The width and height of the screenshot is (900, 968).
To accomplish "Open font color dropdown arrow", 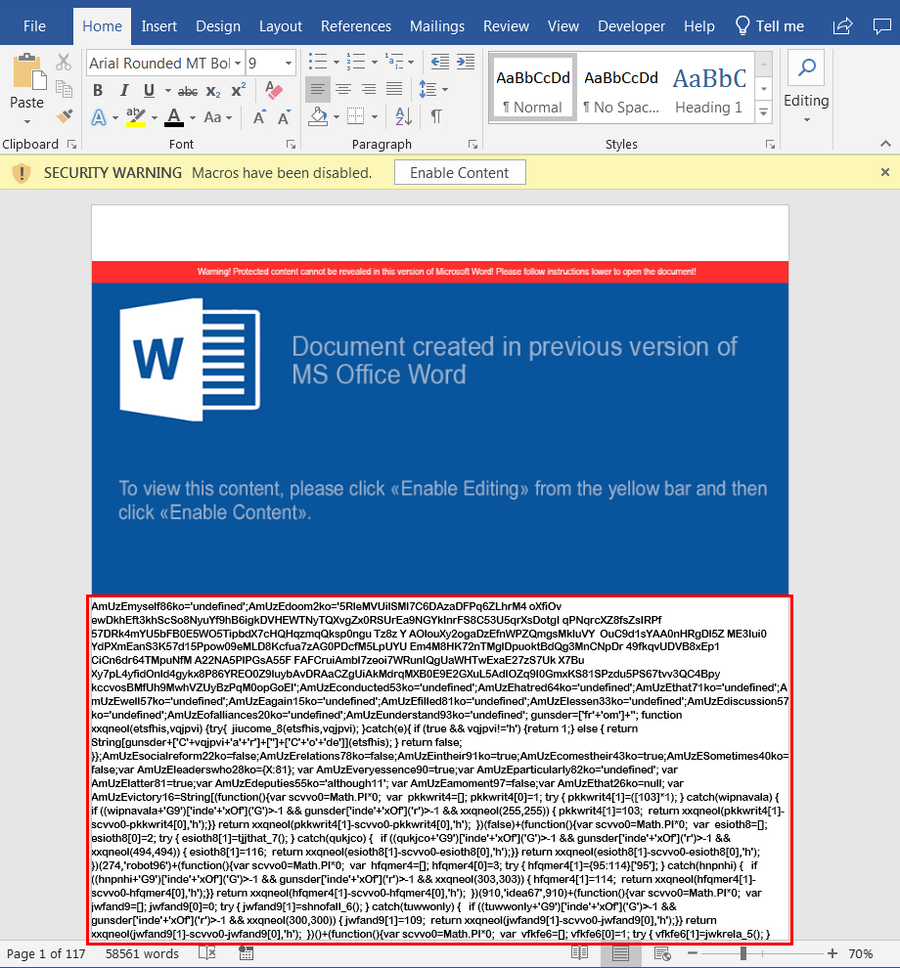I will point(193,117).
